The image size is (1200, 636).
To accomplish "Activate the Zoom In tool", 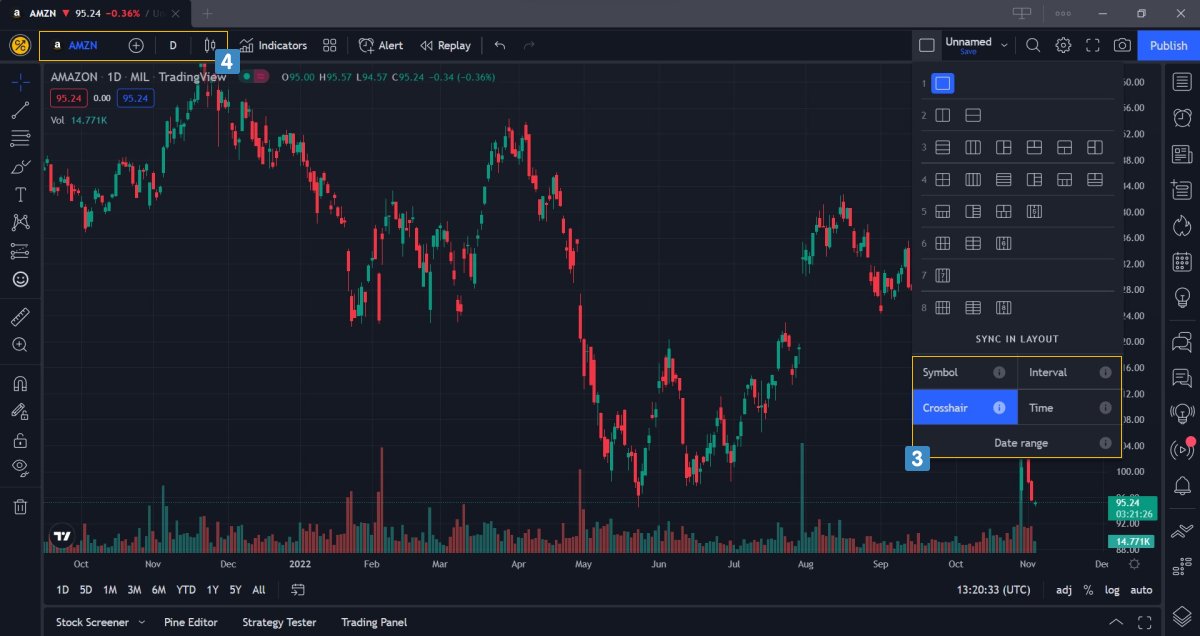I will coord(20,345).
